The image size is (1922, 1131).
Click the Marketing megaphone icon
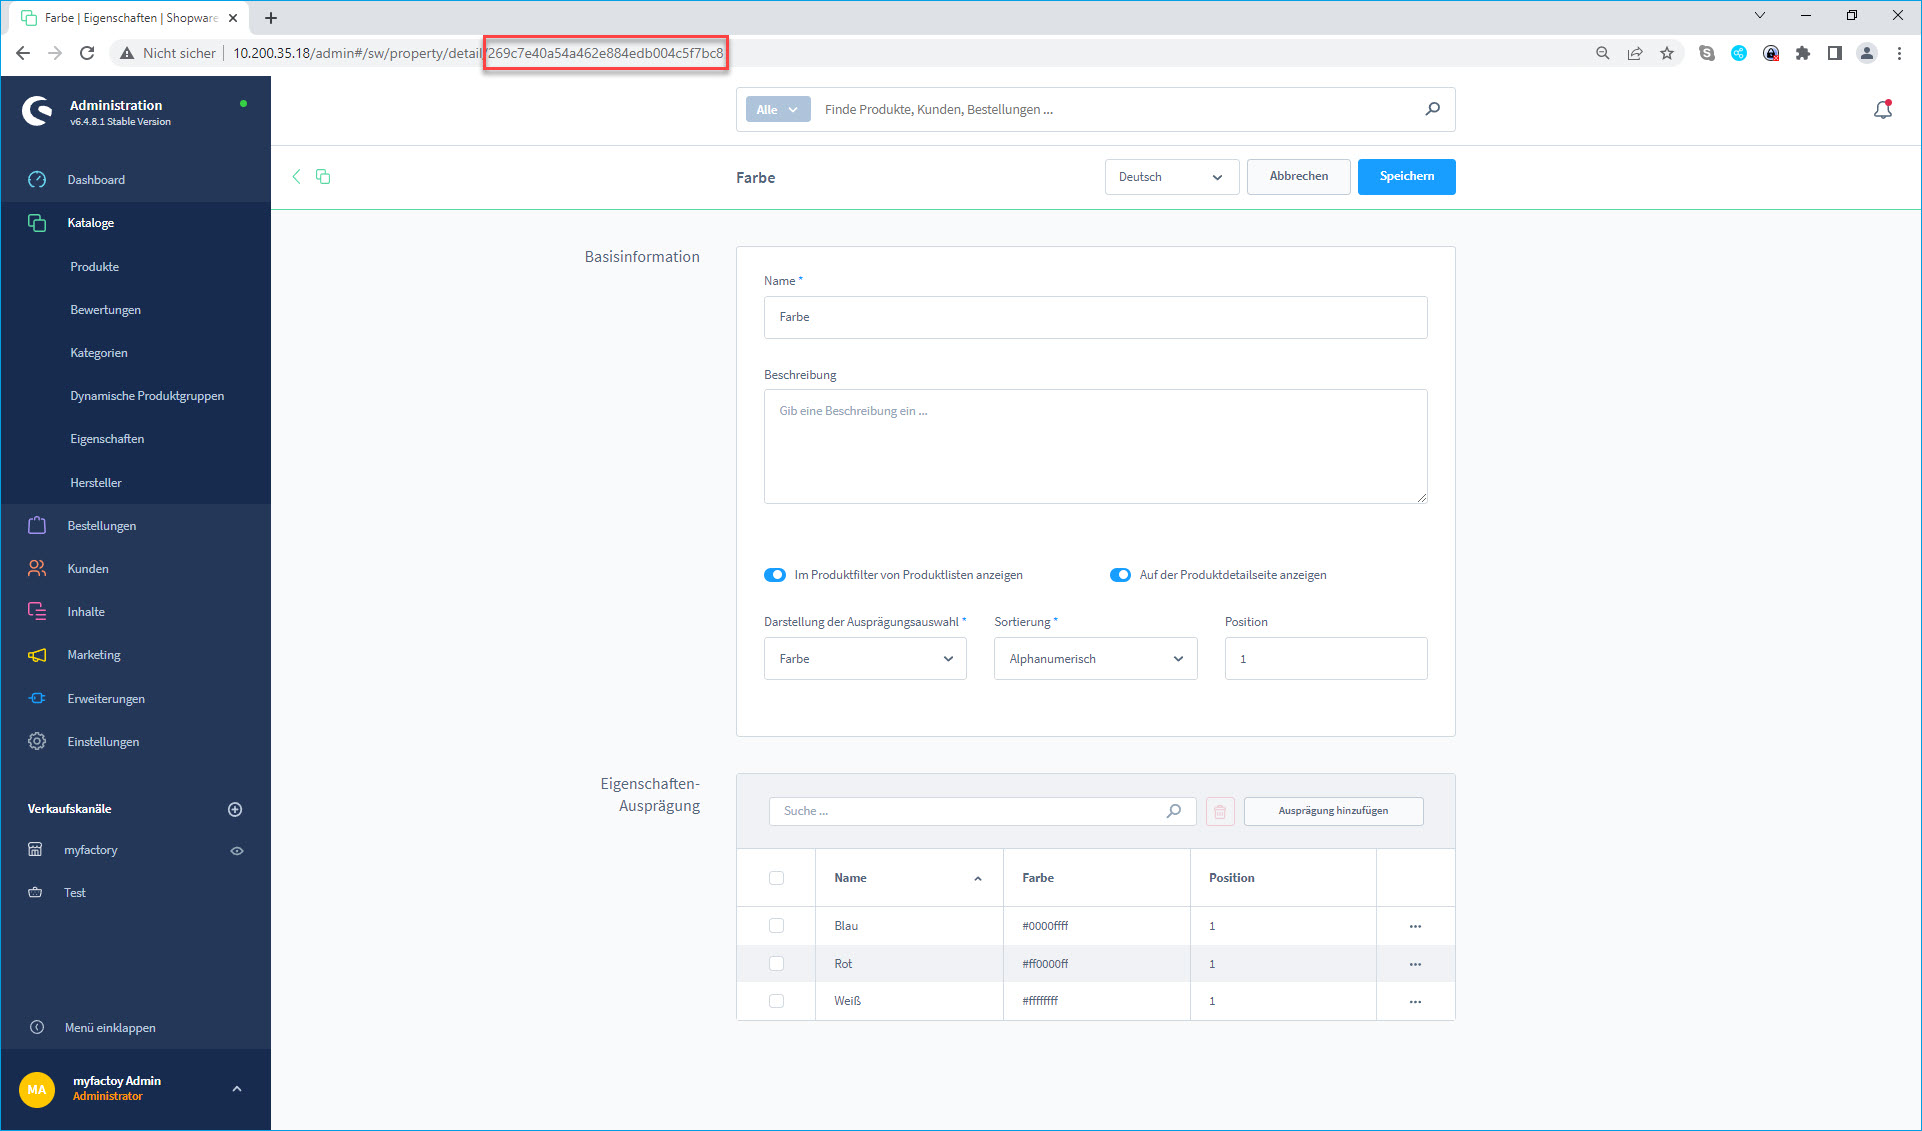pyautogui.click(x=37, y=655)
